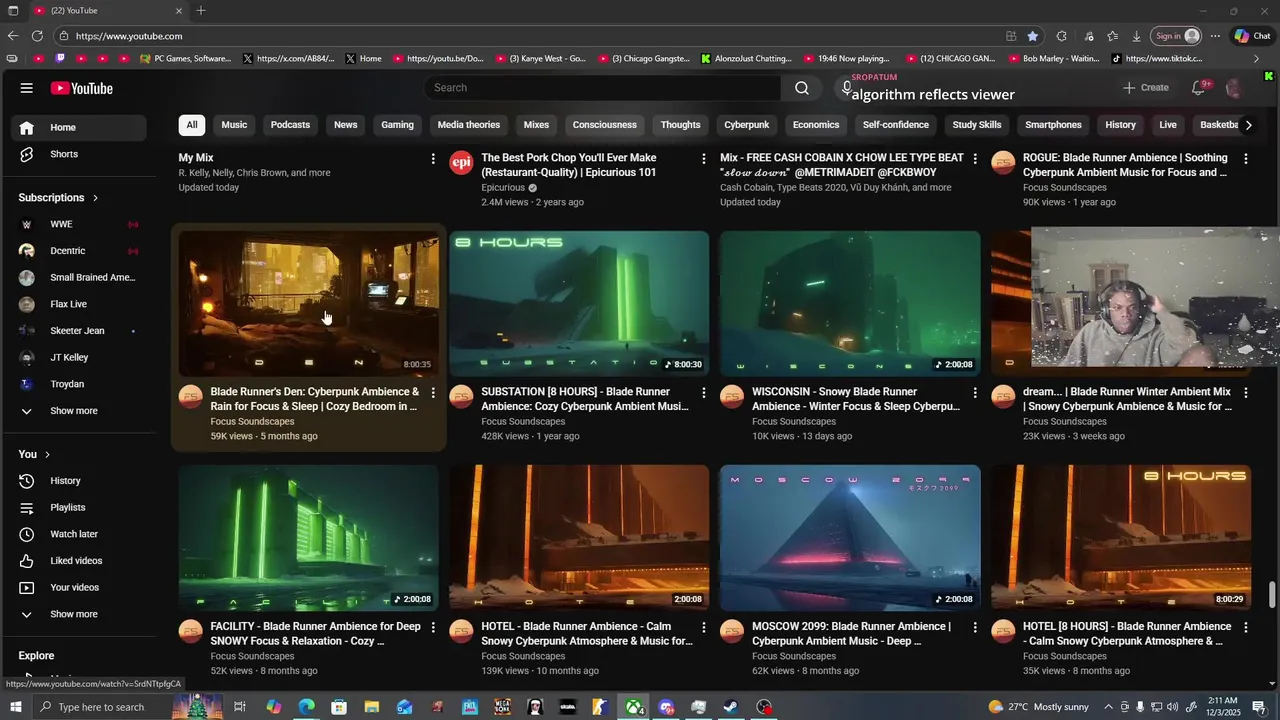This screenshot has height=720, width=1280.
Task: Open a new browser tab
Action: point(201,11)
